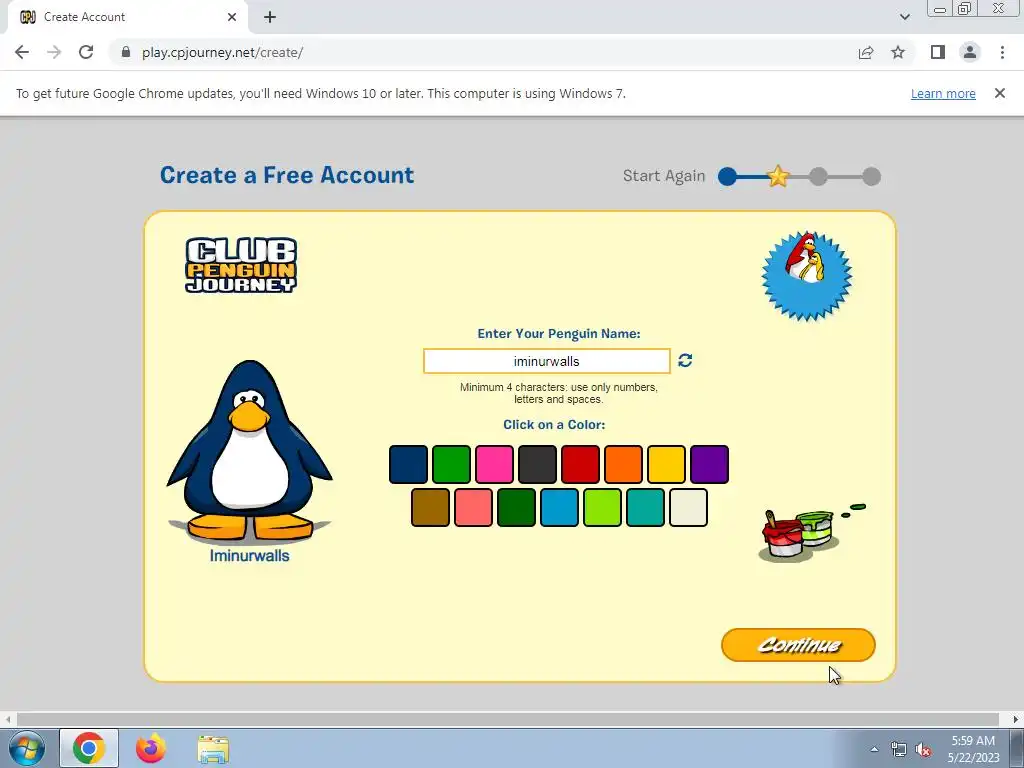
Task: Click the Club Penguin Journey logo
Action: coord(241,264)
